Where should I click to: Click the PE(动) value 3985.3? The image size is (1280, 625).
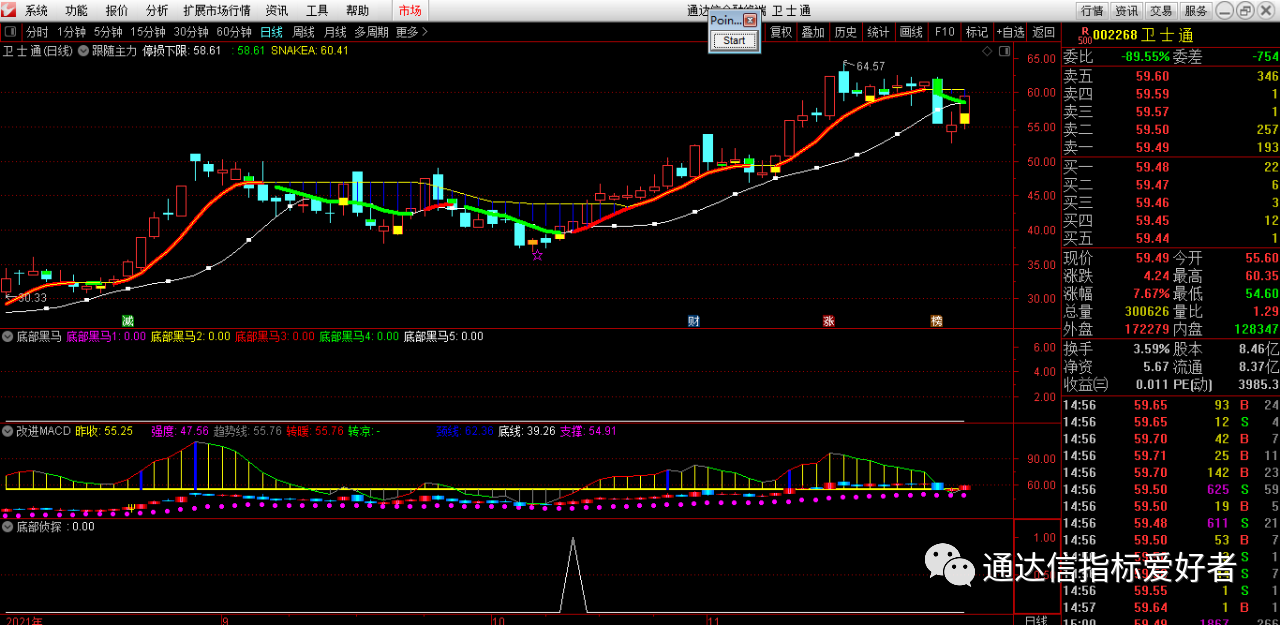click(1257, 384)
